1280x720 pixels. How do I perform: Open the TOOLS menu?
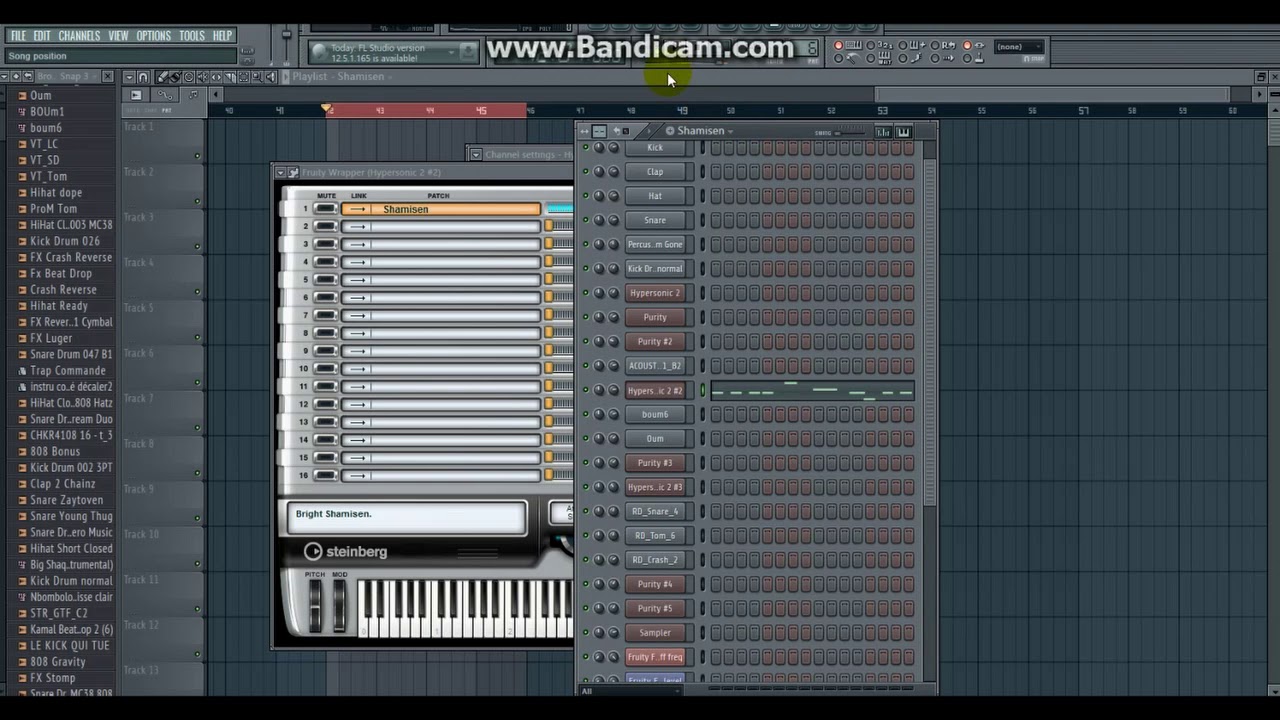(192, 36)
